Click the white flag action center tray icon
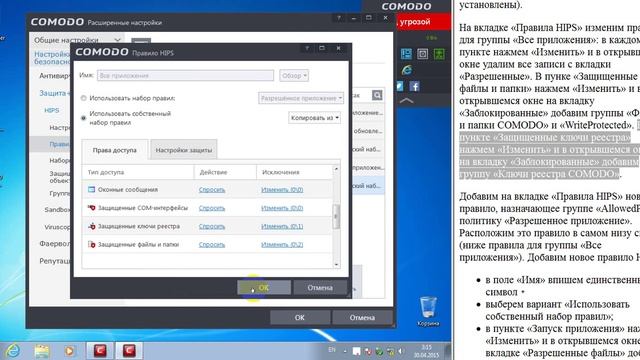 click(357, 351)
